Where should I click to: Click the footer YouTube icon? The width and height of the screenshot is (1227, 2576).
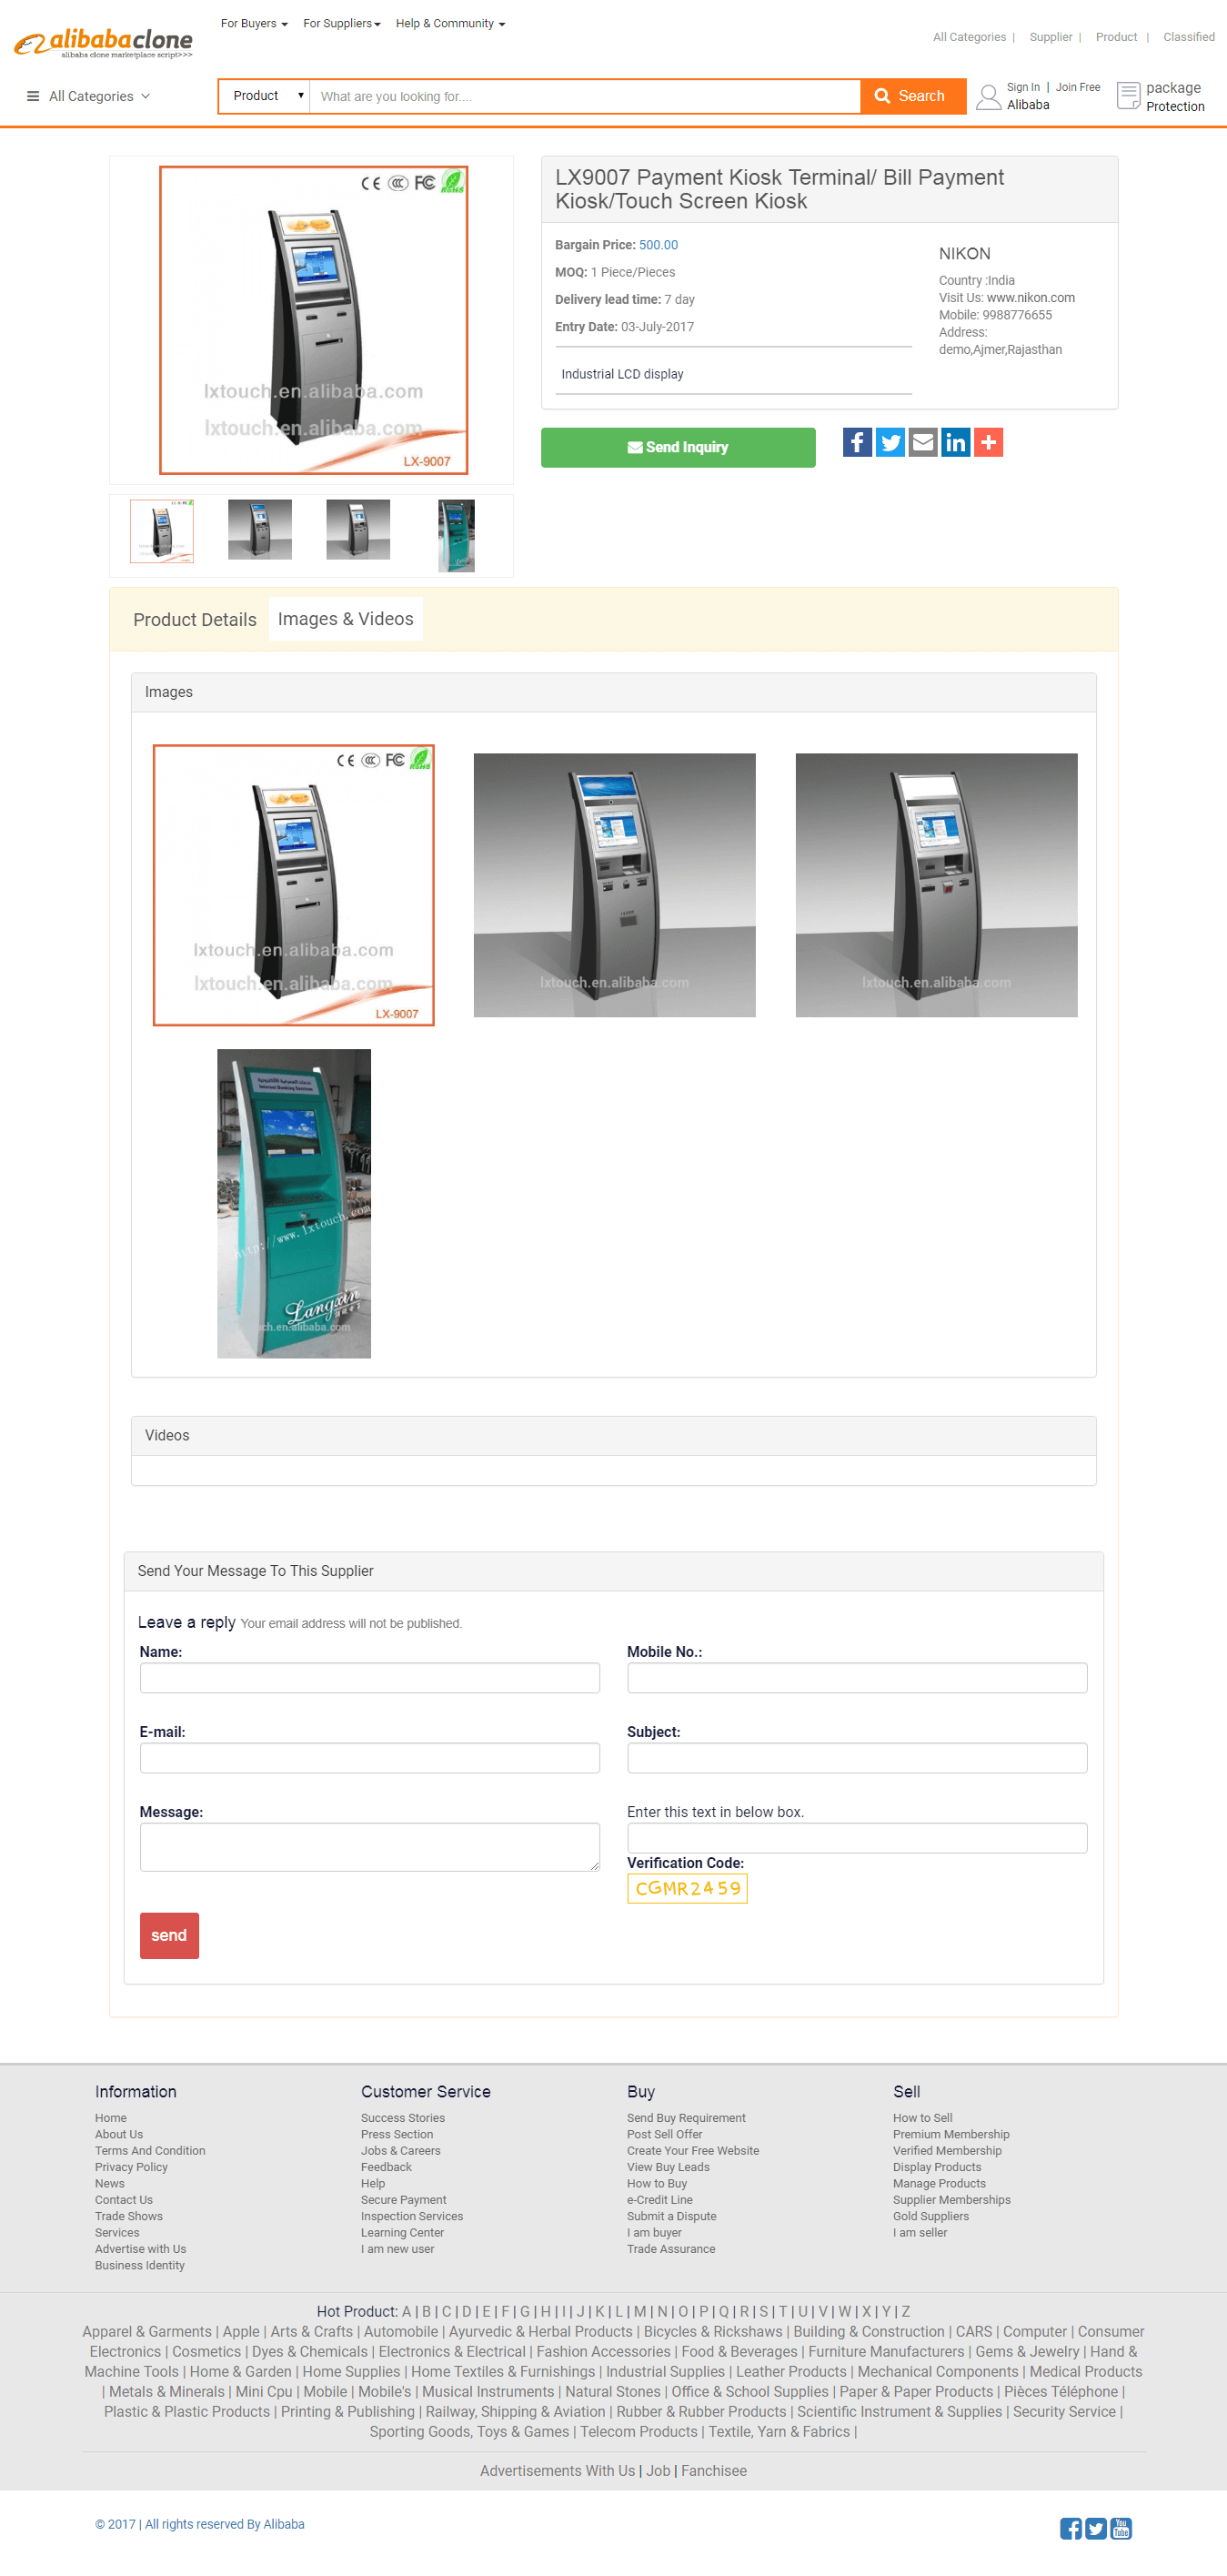[1121, 2528]
